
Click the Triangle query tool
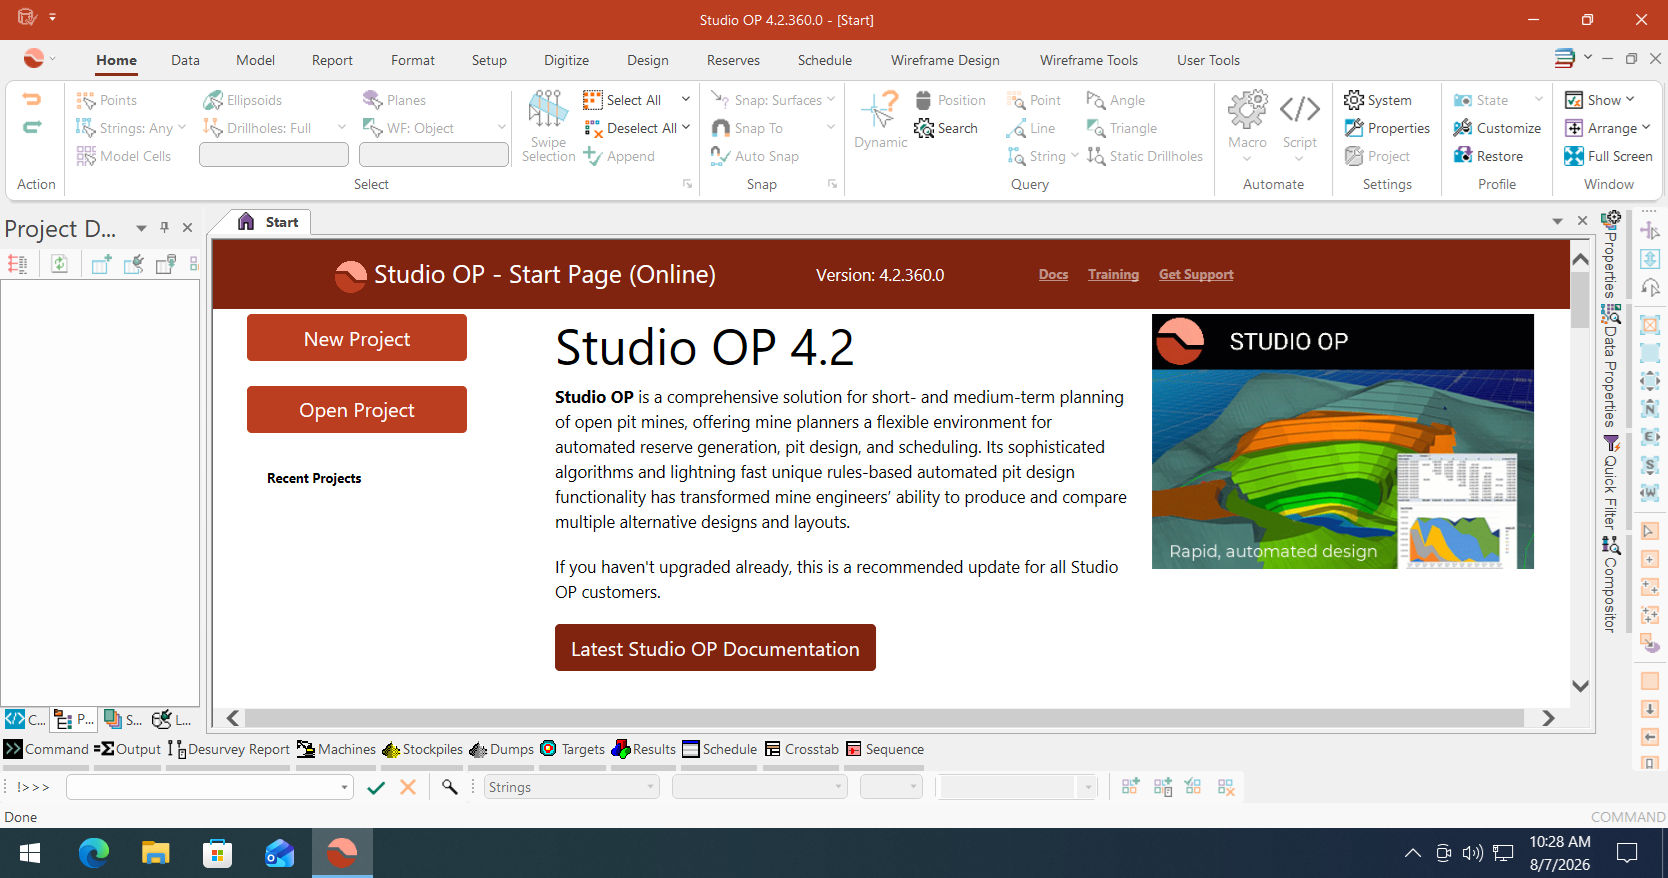tap(1122, 128)
